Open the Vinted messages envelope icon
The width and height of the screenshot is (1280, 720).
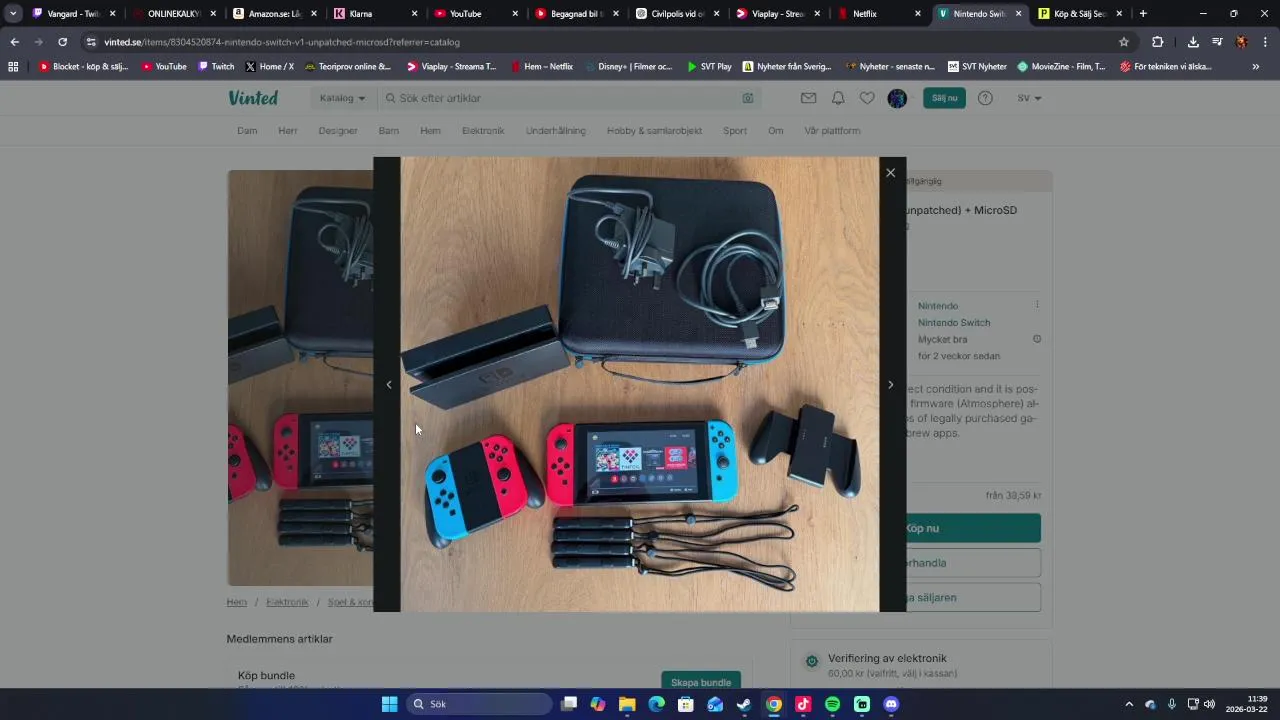tap(808, 98)
